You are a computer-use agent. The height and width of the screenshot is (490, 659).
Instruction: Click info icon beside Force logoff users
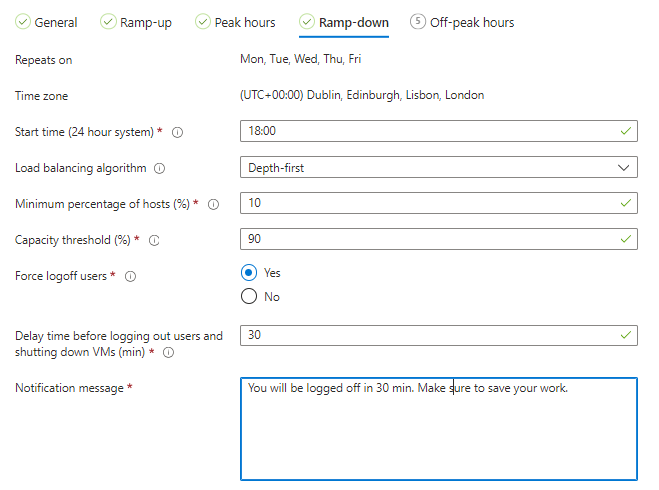point(130,276)
